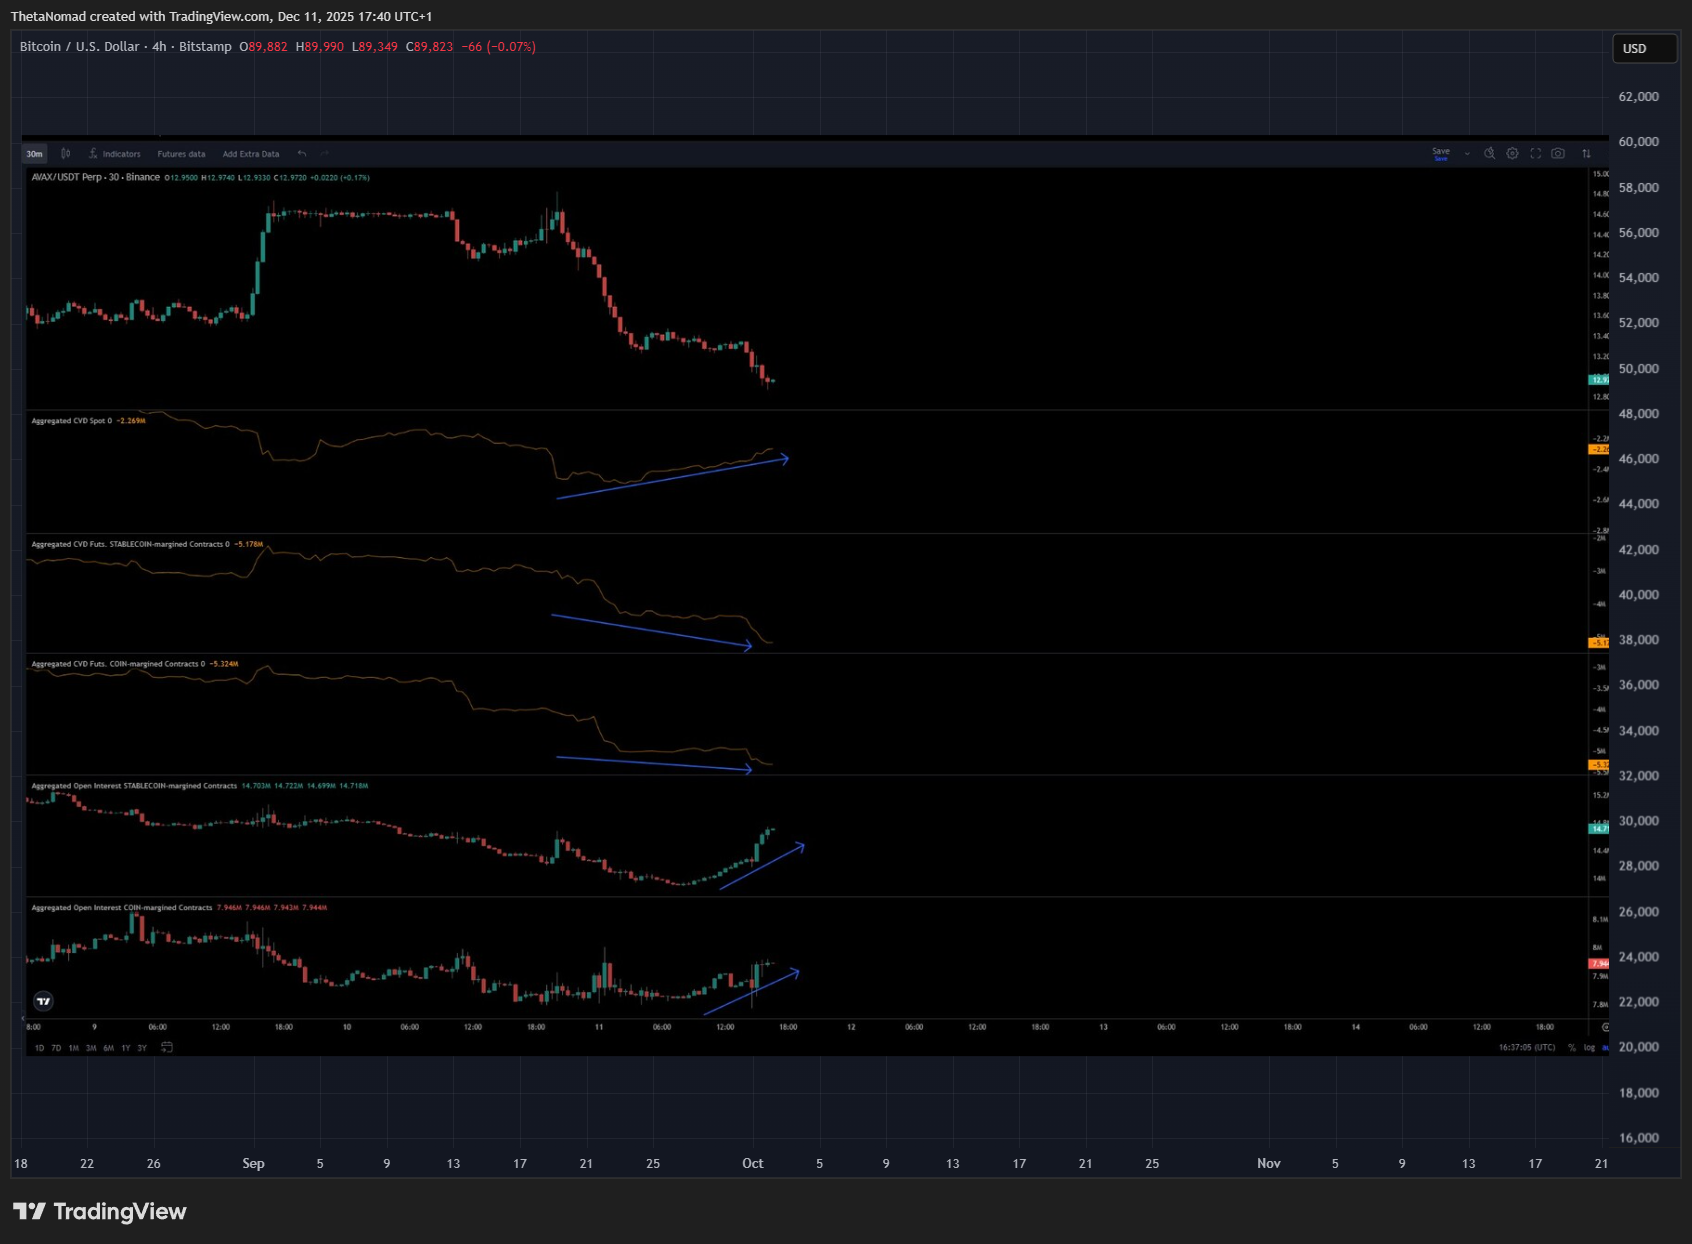1692x1244 pixels.
Task: Click the 62,000 price axis label
Action: (x=1639, y=97)
